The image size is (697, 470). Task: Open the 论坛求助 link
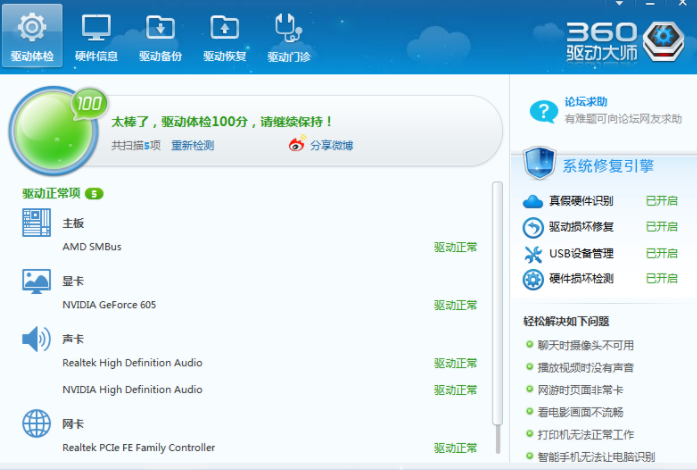(586, 102)
